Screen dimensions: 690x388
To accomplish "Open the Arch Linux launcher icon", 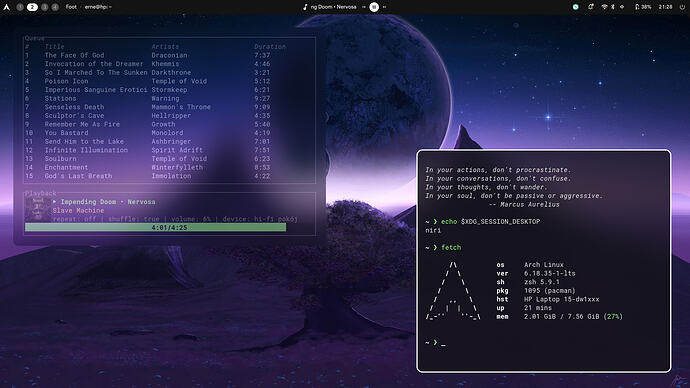I will 7,7.
